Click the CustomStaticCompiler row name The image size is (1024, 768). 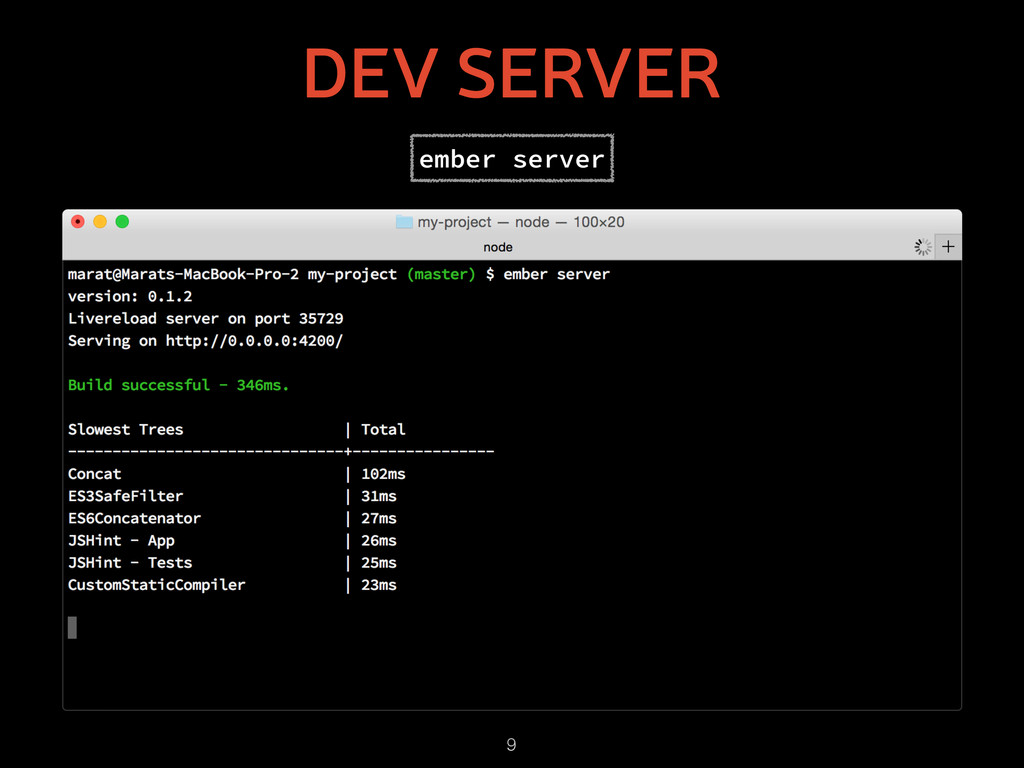[x=157, y=585]
